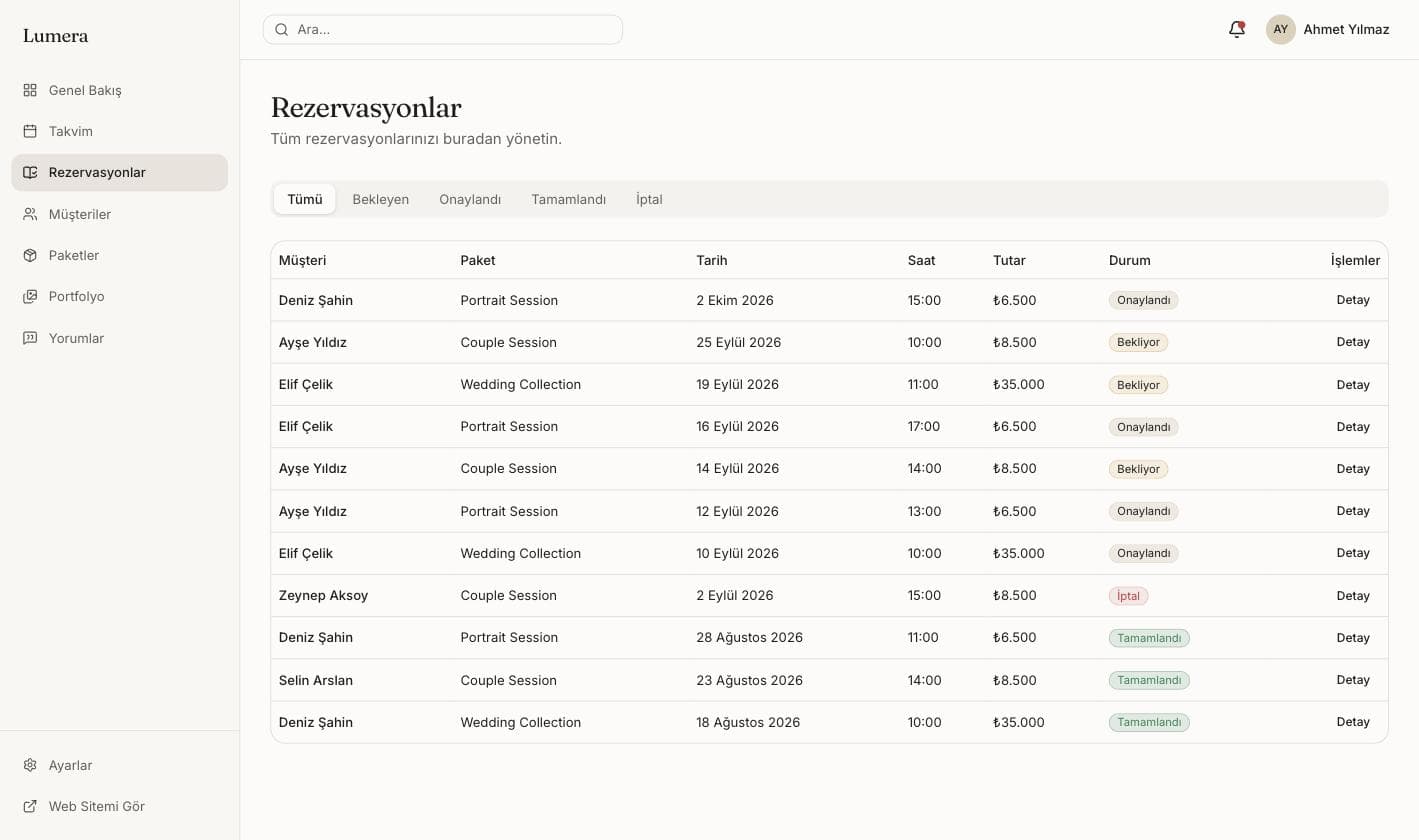Screen dimensions: 1419x840
Task: Click the notification bell icon
Action: (x=1237, y=29)
